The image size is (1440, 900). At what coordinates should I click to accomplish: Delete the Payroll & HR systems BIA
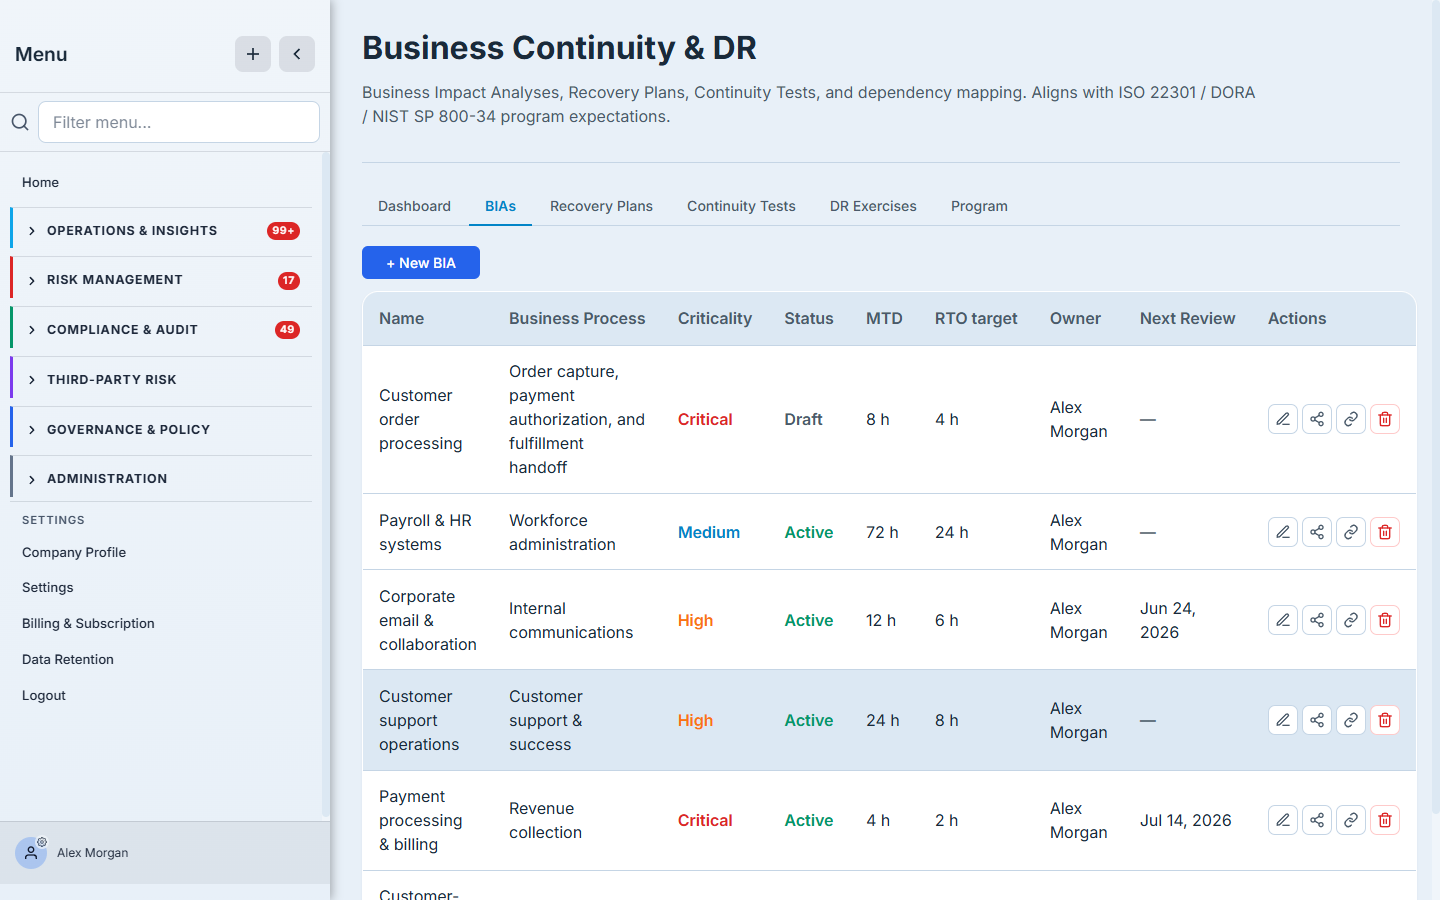[x=1385, y=532]
